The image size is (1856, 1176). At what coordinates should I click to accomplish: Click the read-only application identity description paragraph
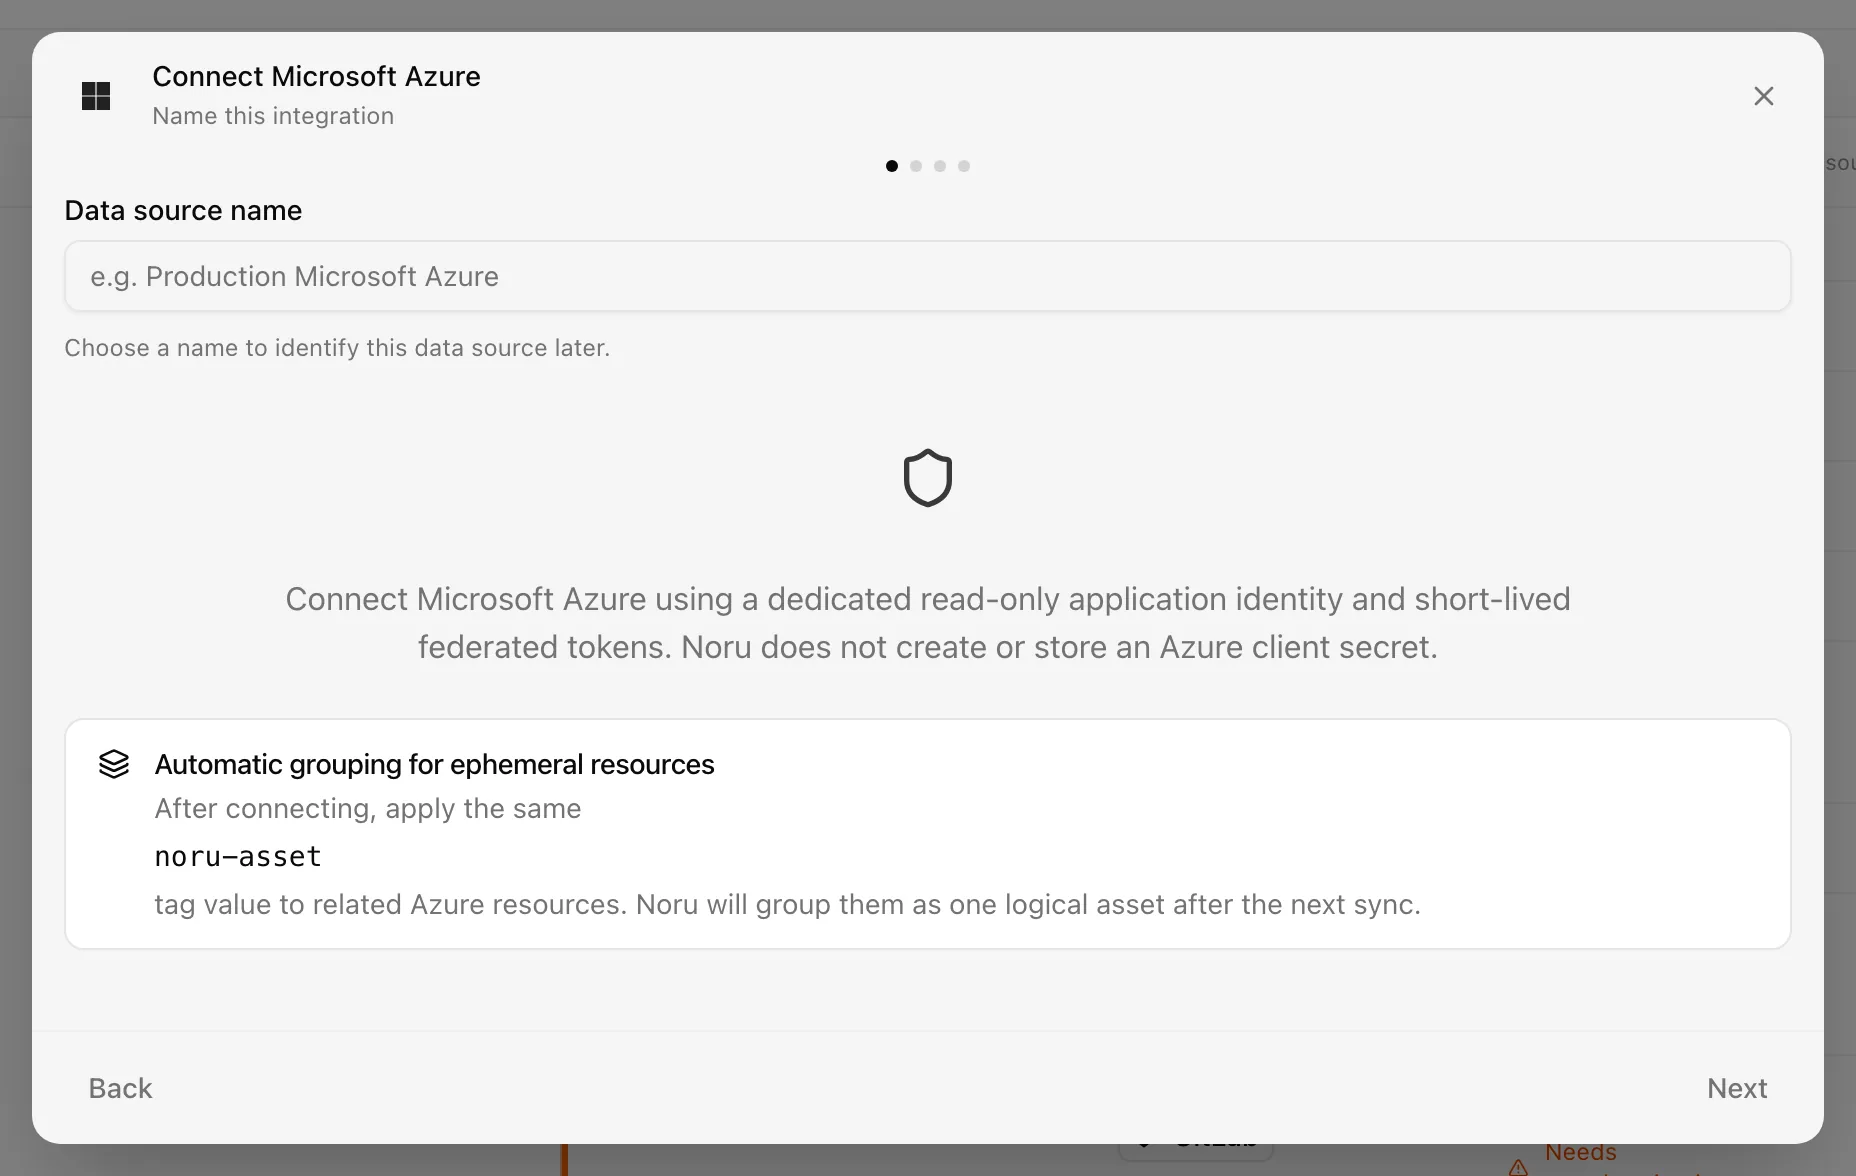pos(928,623)
